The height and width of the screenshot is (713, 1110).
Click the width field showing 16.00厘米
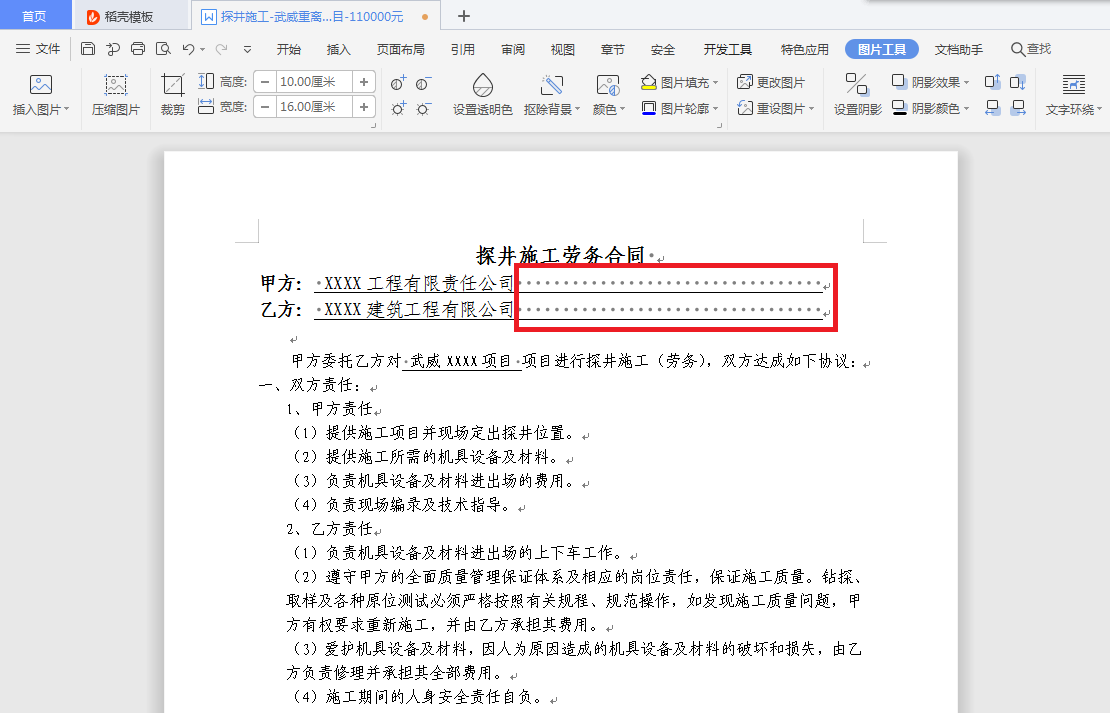point(314,107)
